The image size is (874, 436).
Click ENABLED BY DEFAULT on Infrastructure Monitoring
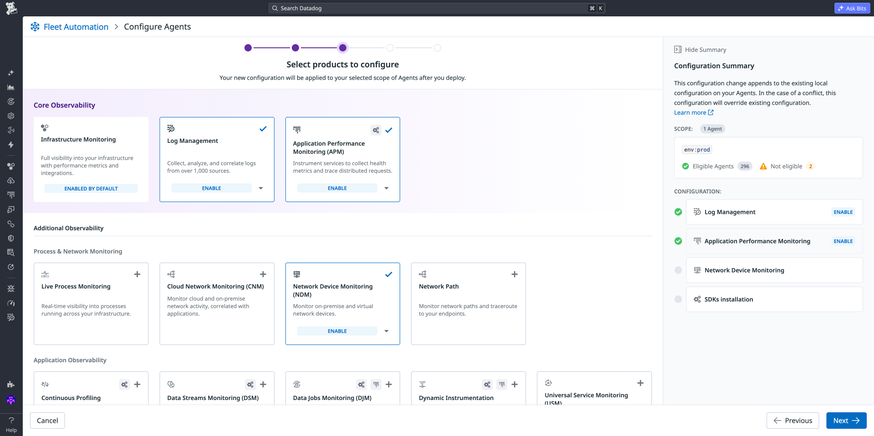(x=91, y=188)
